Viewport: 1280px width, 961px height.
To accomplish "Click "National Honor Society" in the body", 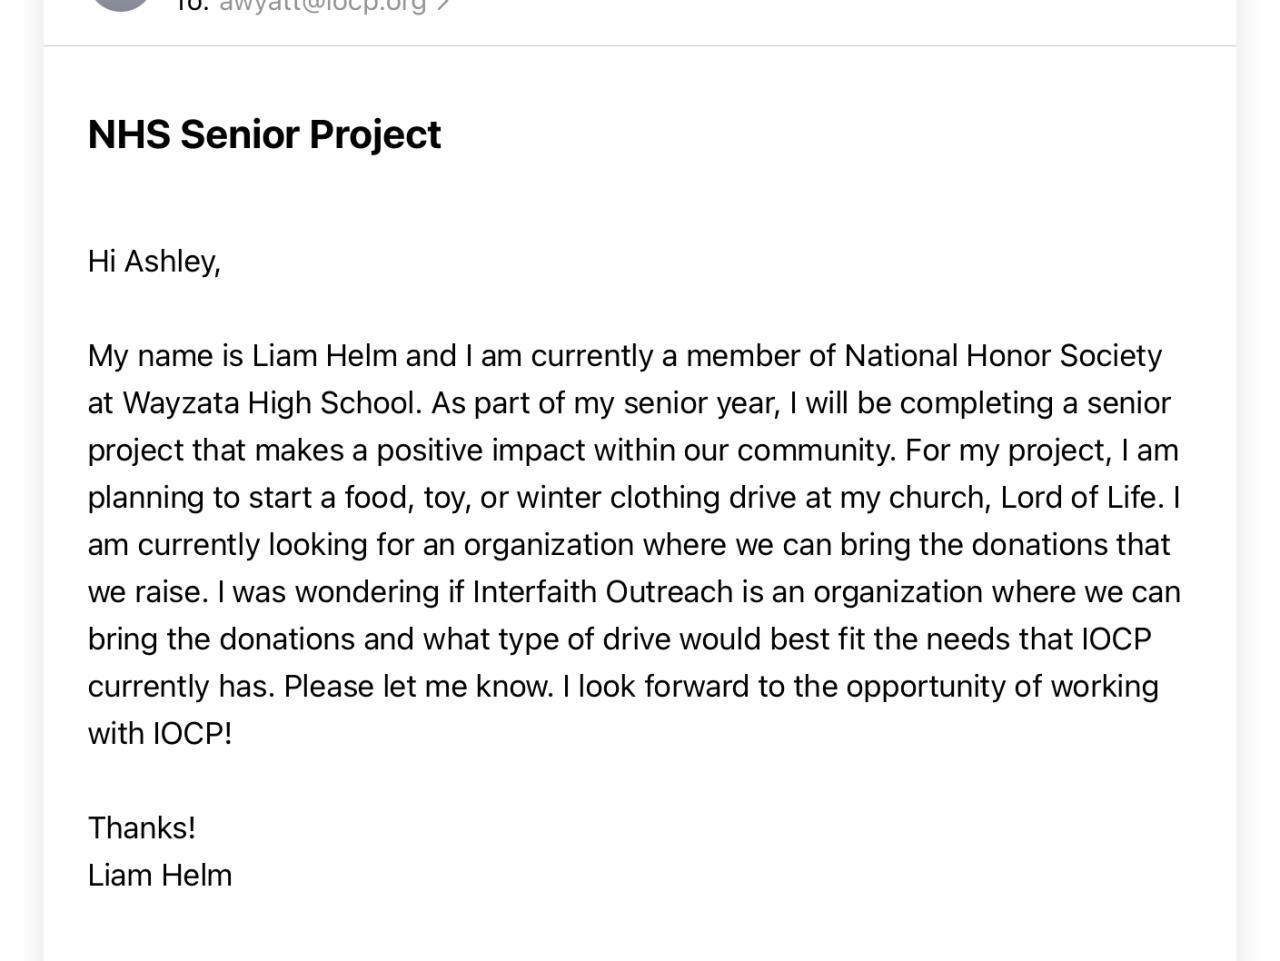I will [1003, 356].
